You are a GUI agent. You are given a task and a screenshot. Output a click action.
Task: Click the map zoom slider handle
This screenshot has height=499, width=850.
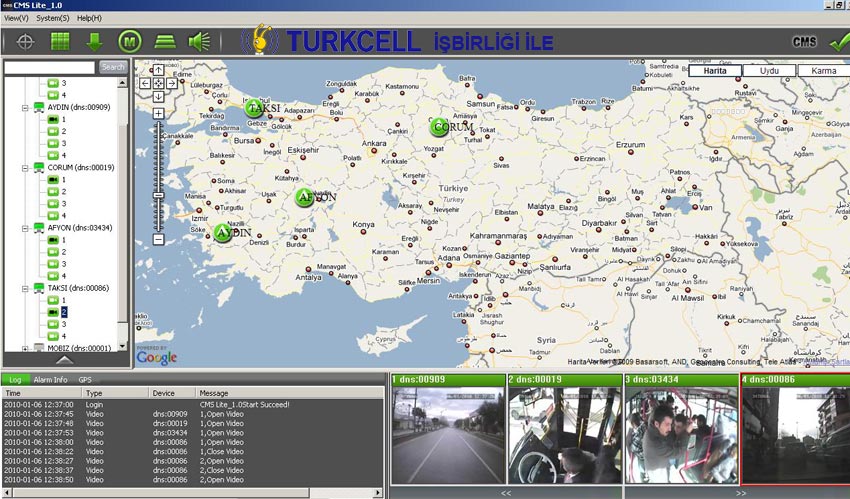pyautogui.click(x=158, y=196)
